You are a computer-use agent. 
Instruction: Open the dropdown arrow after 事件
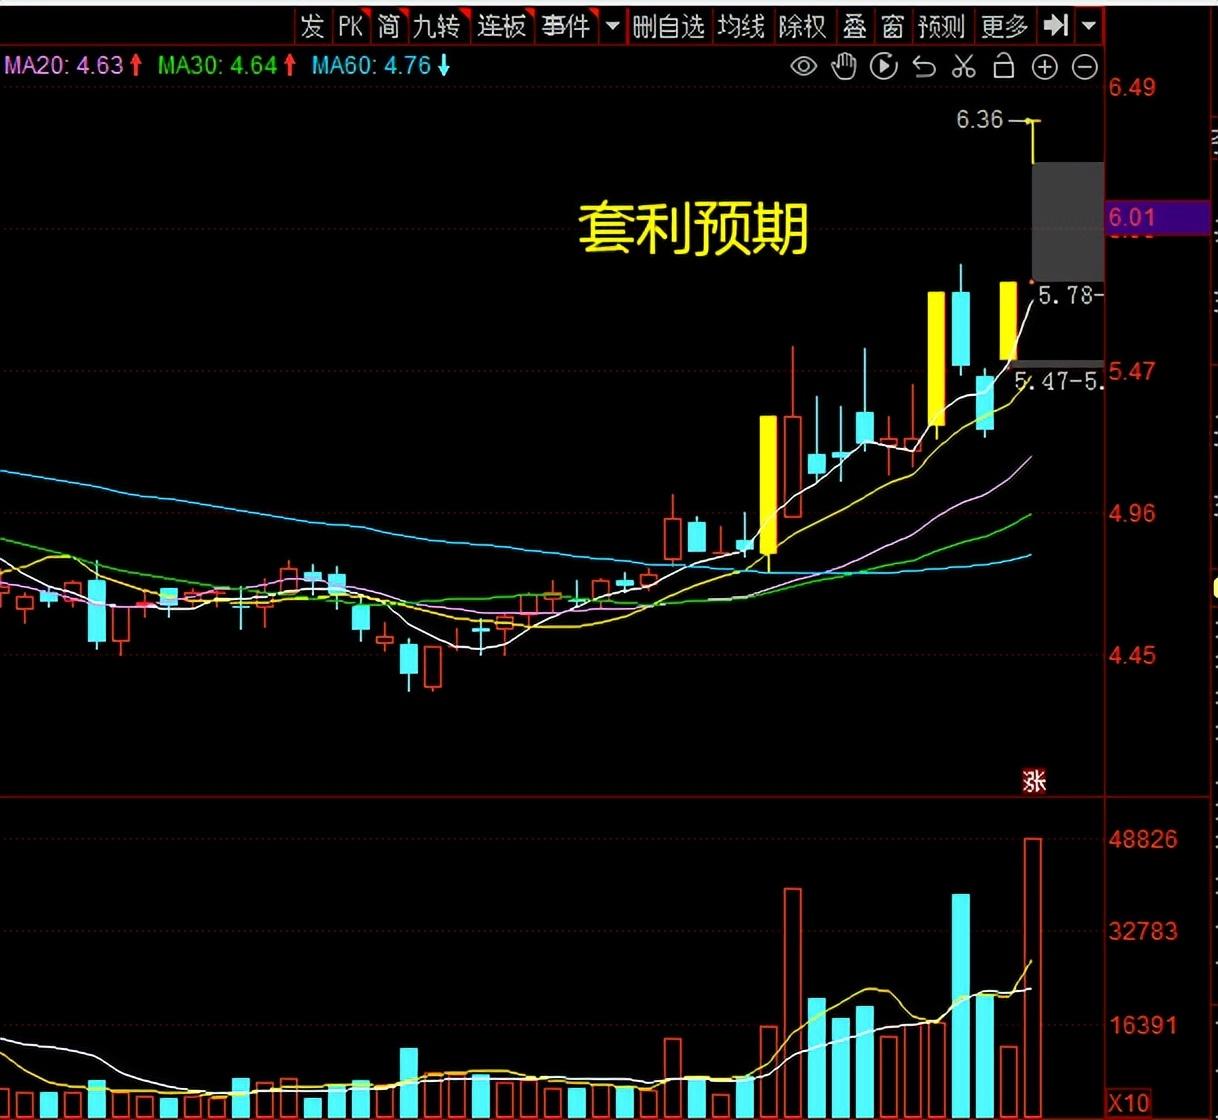pos(612,26)
